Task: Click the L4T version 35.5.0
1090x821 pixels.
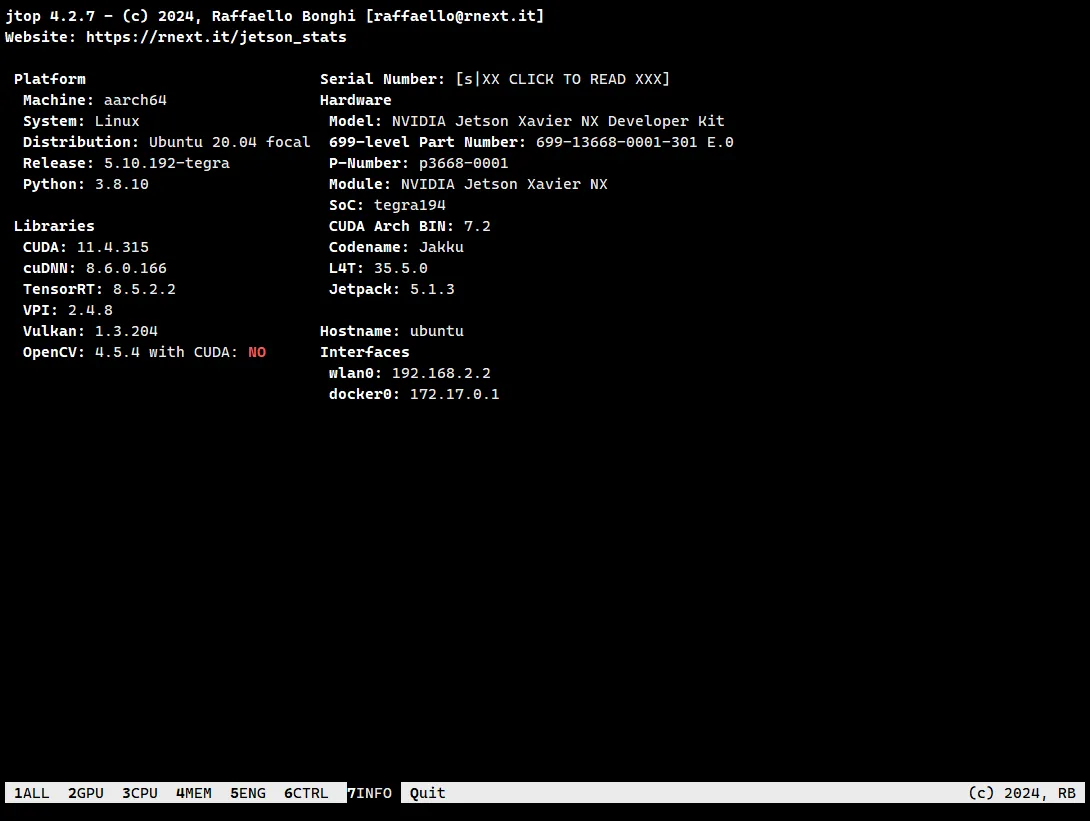Action: (x=401, y=268)
